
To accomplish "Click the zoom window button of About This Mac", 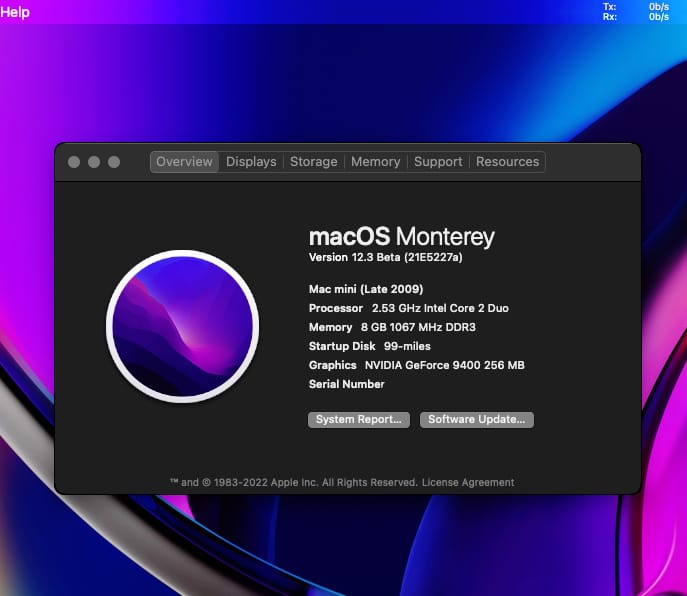I will 114,162.
